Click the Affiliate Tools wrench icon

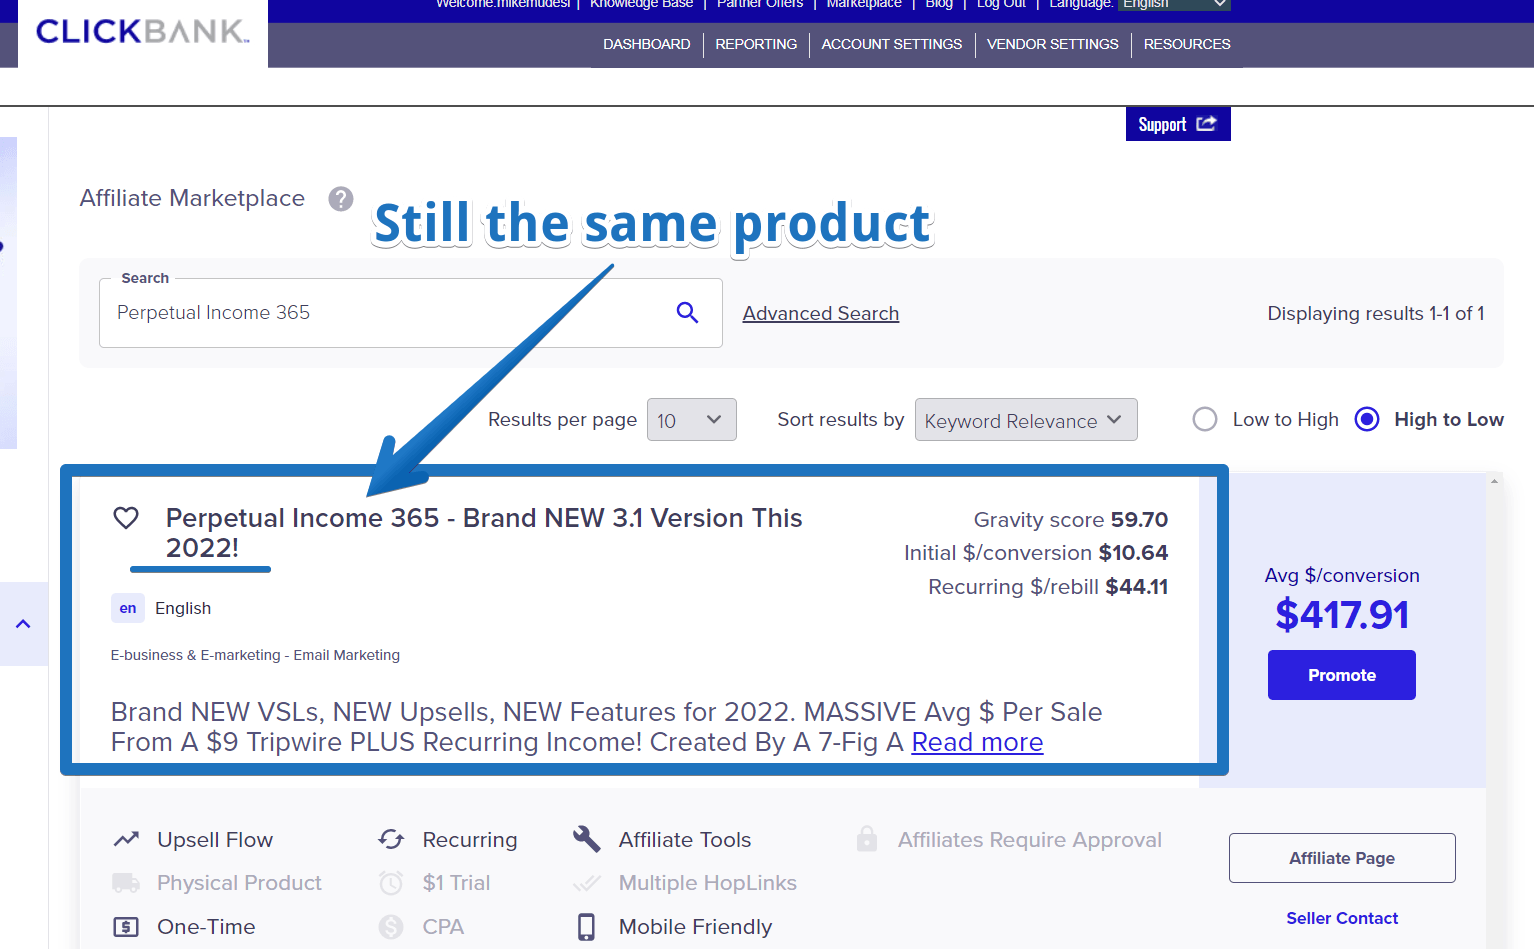point(587,839)
